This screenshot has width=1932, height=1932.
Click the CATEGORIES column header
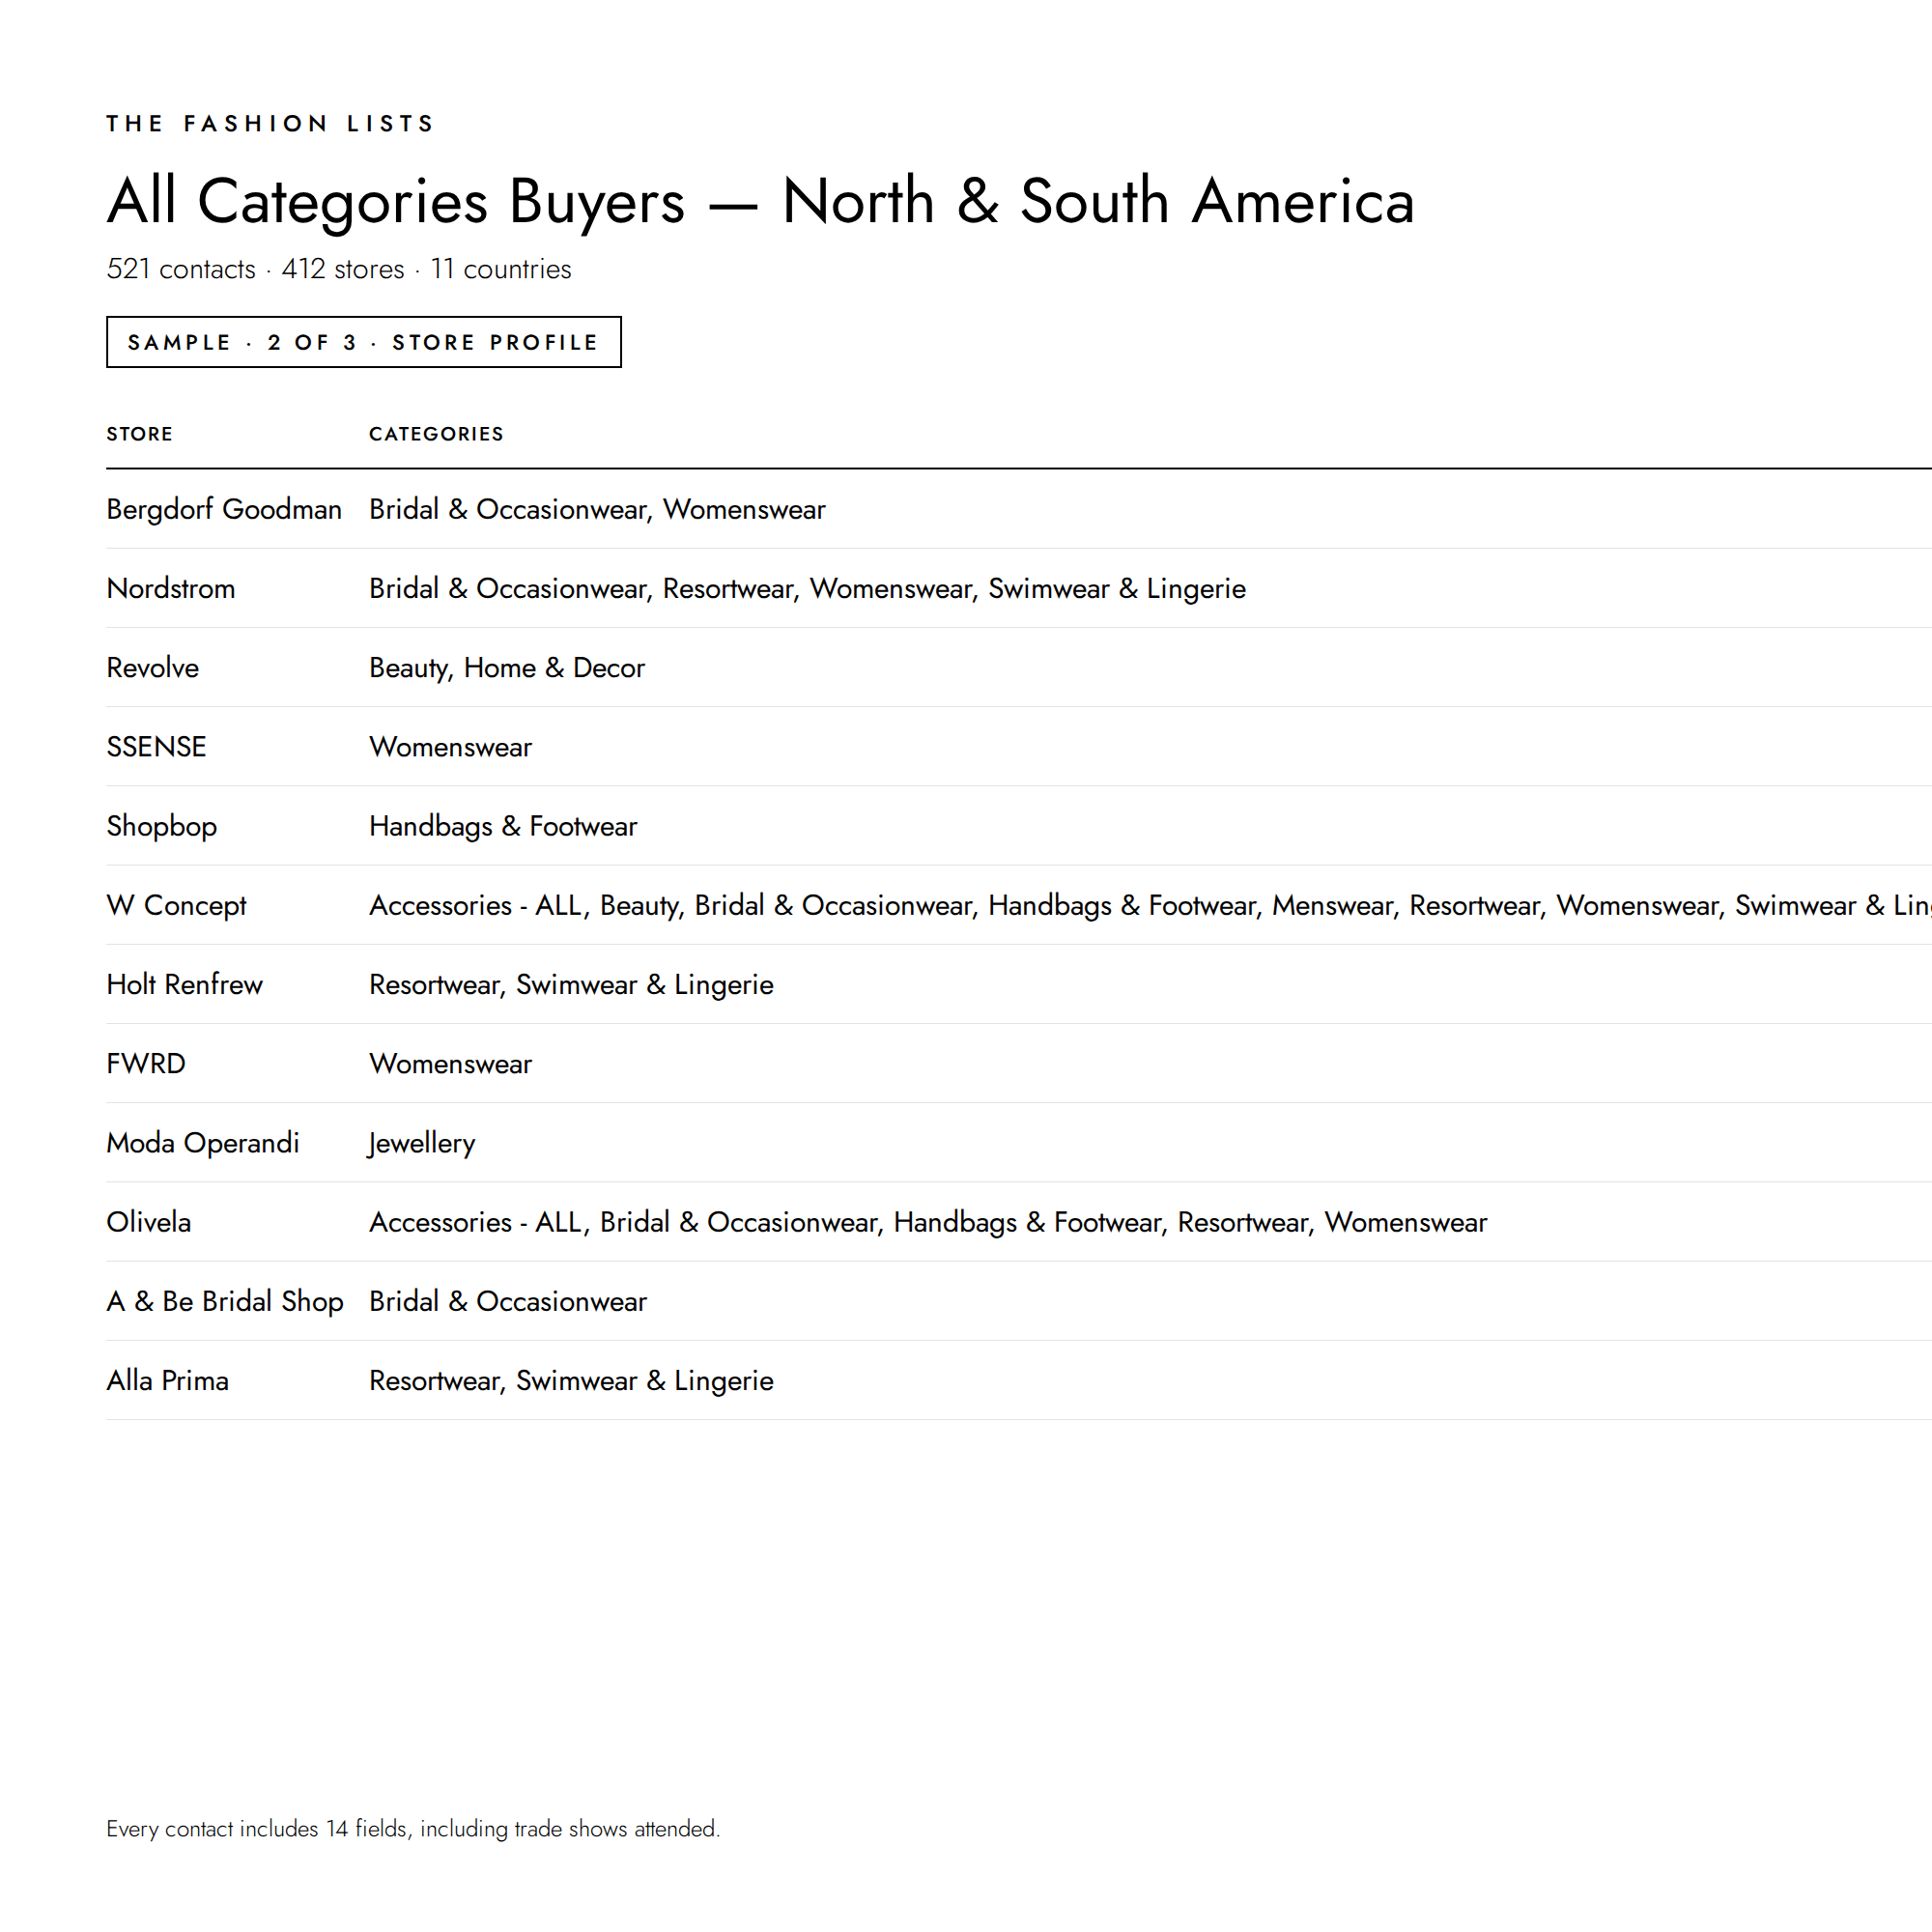click(x=436, y=434)
